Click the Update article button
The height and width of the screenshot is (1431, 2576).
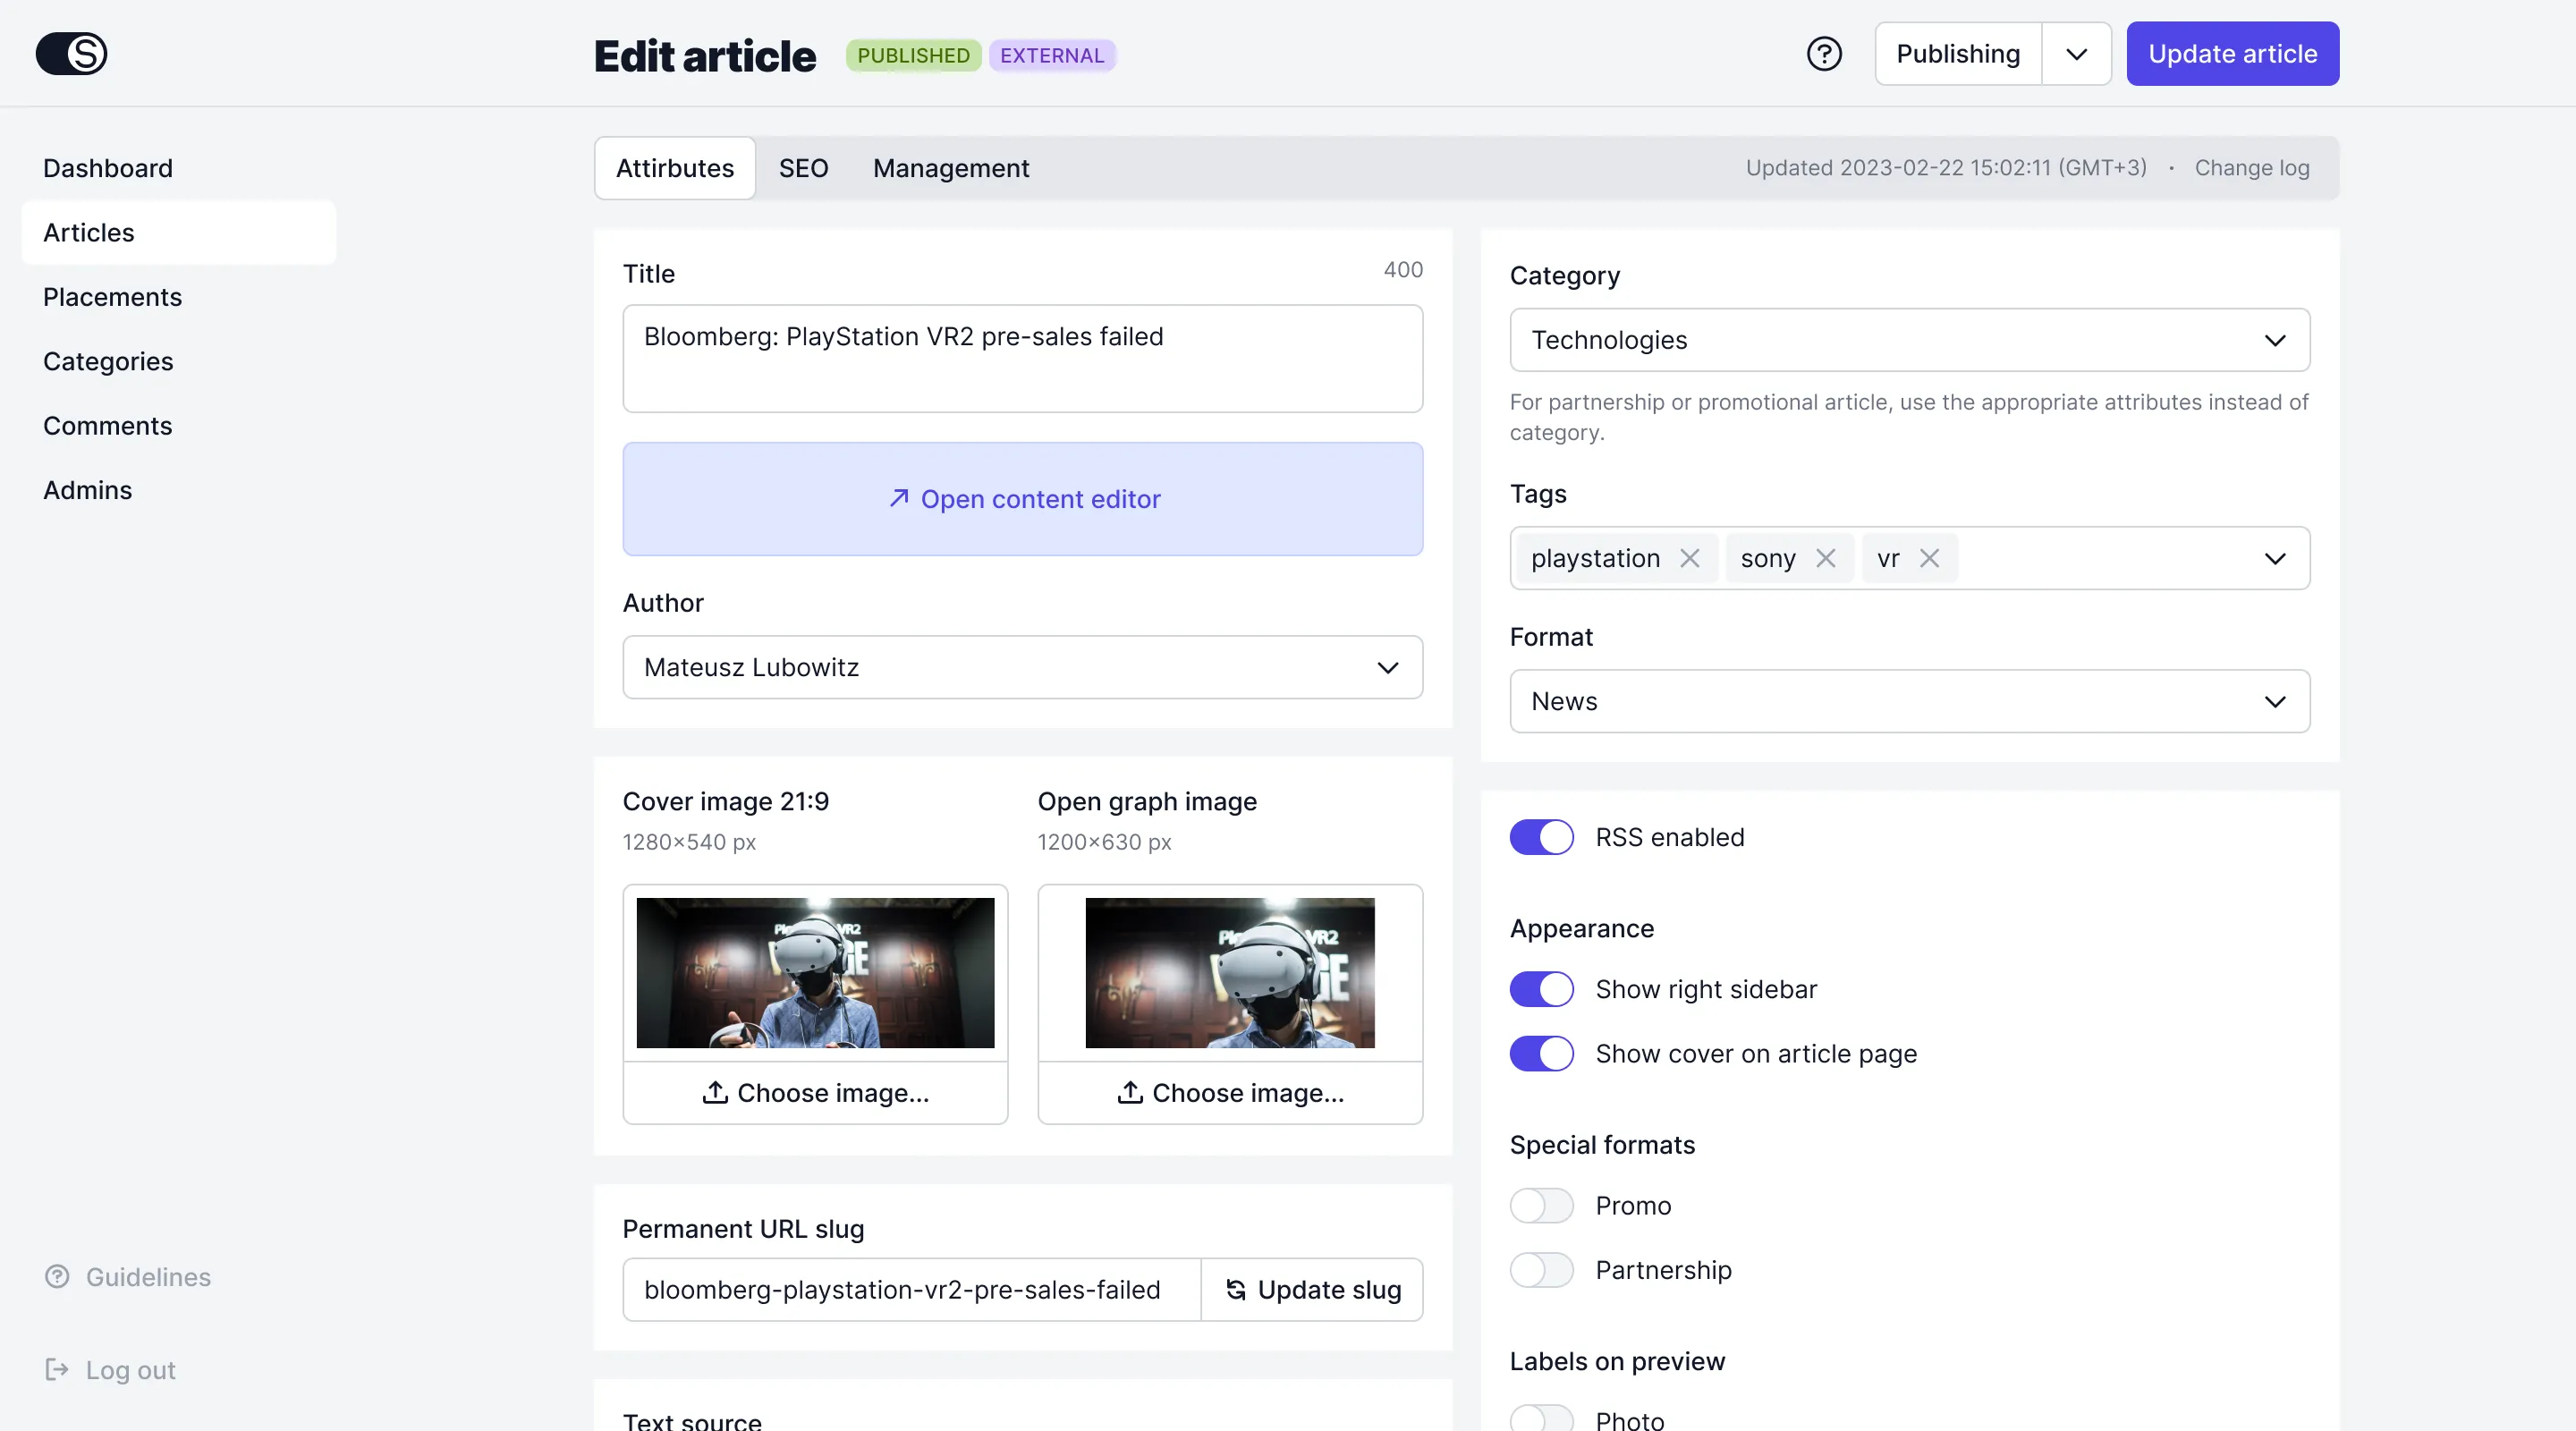(2232, 54)
